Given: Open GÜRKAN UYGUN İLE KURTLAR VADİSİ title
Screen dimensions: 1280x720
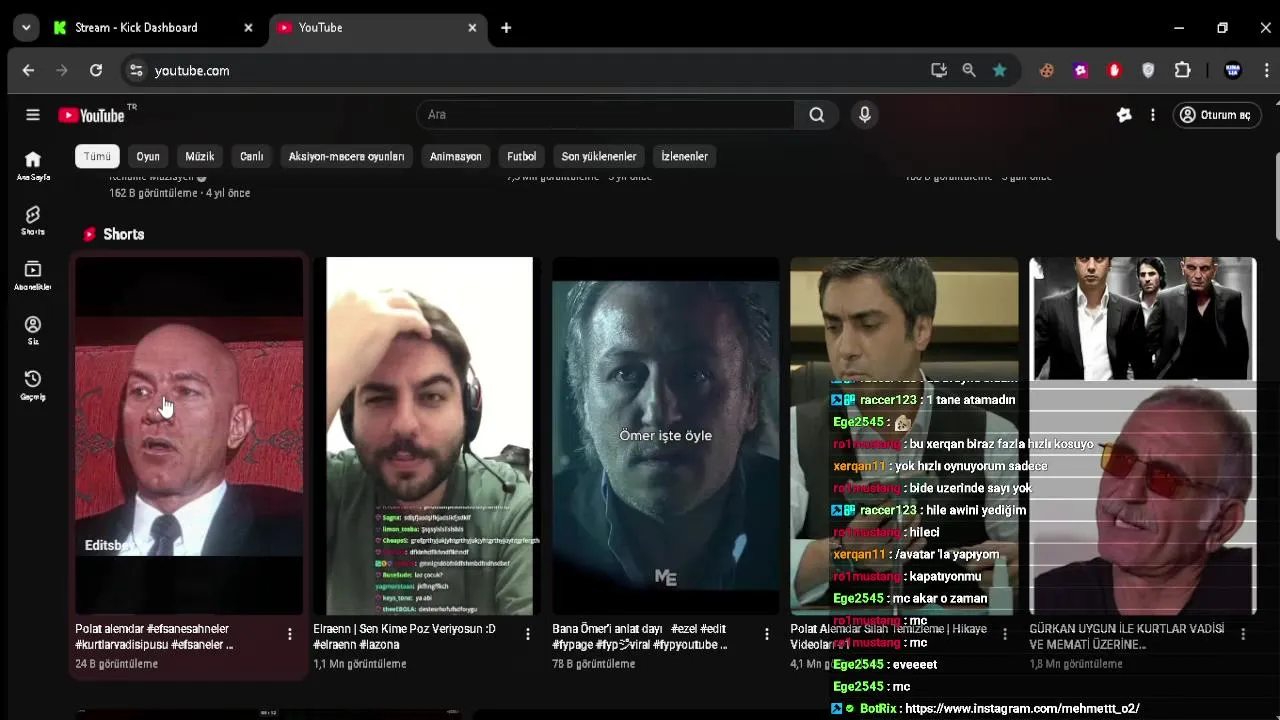Looking at the screenshot, I should [1127, 637].
